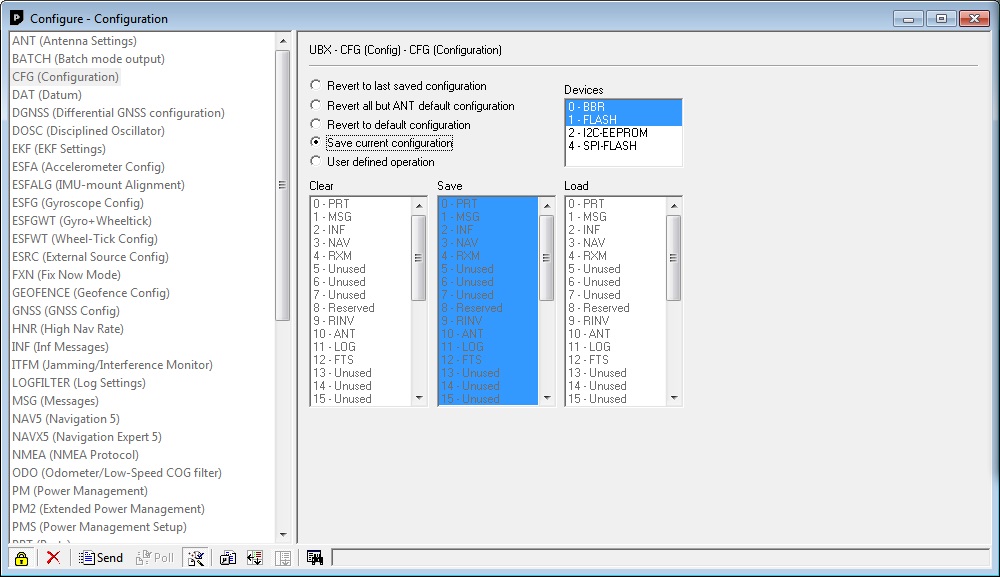Click scroll-up arrow of message list

pyautogui.click(x=283, y=41)
